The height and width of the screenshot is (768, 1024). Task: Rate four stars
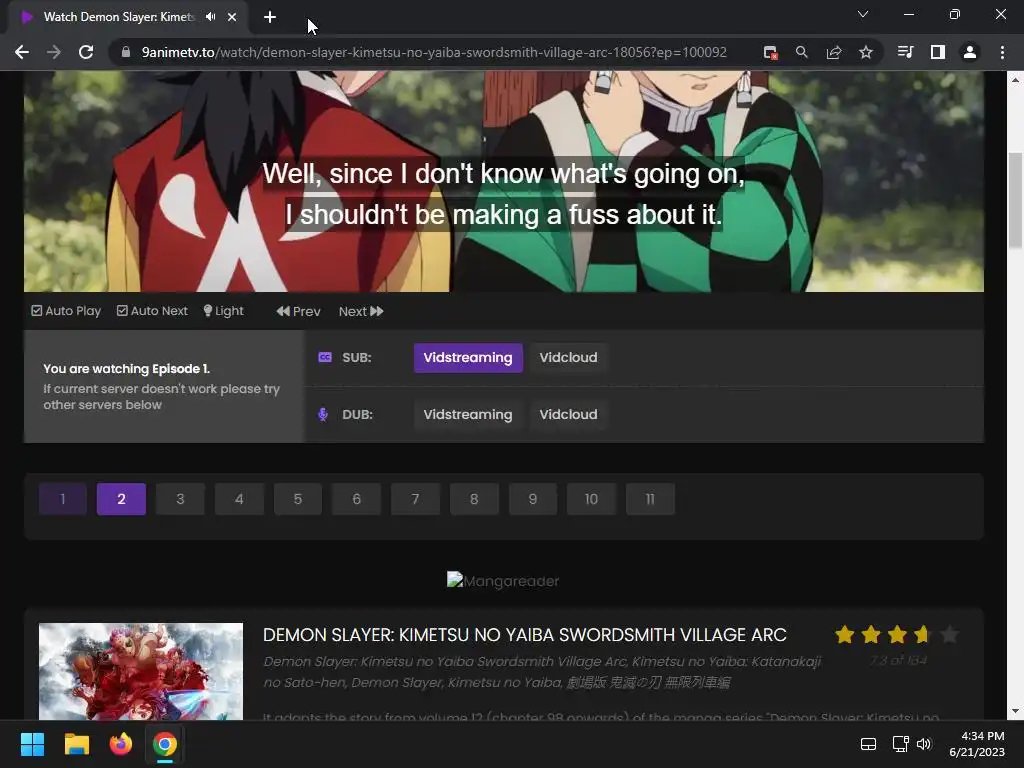point(923,634)
